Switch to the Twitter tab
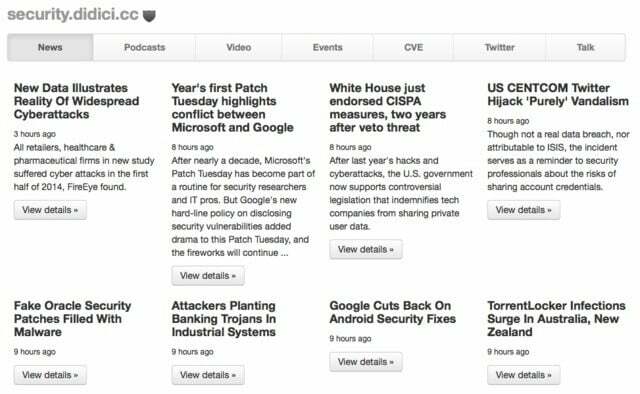 (x=500, y=47)
